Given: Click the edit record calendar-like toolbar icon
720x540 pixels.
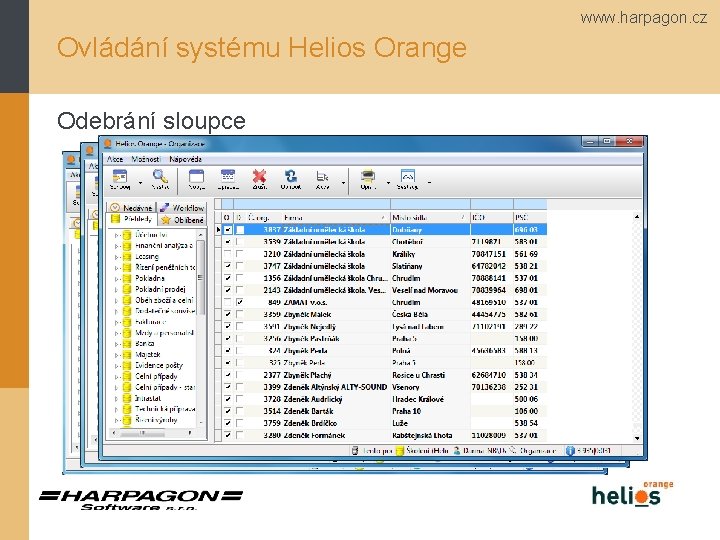Looking at the screenshot, I should [228, 176].
